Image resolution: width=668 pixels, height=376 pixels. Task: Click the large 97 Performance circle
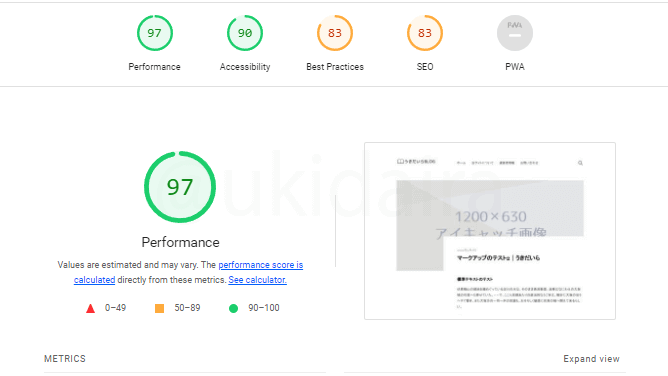point(180,187)
